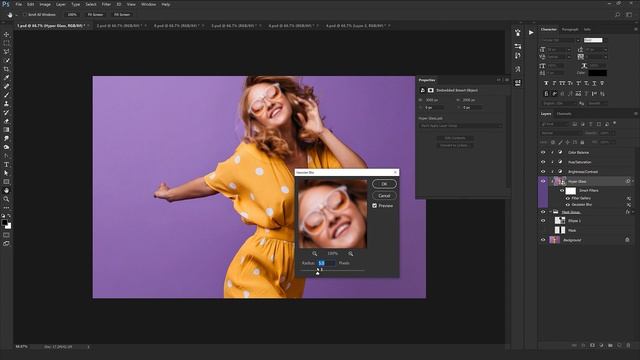Click the Fill Screen button

click(x=122, y=15)
